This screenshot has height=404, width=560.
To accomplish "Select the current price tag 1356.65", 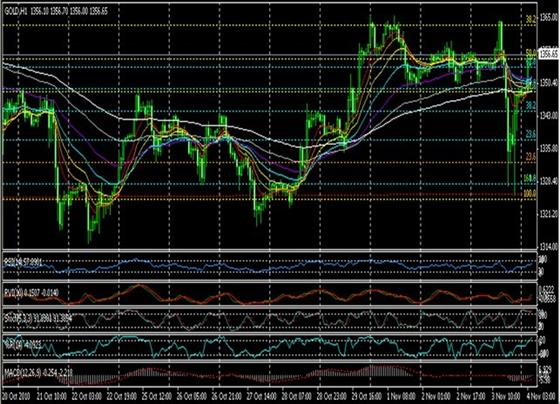I will tap(549, 54).
